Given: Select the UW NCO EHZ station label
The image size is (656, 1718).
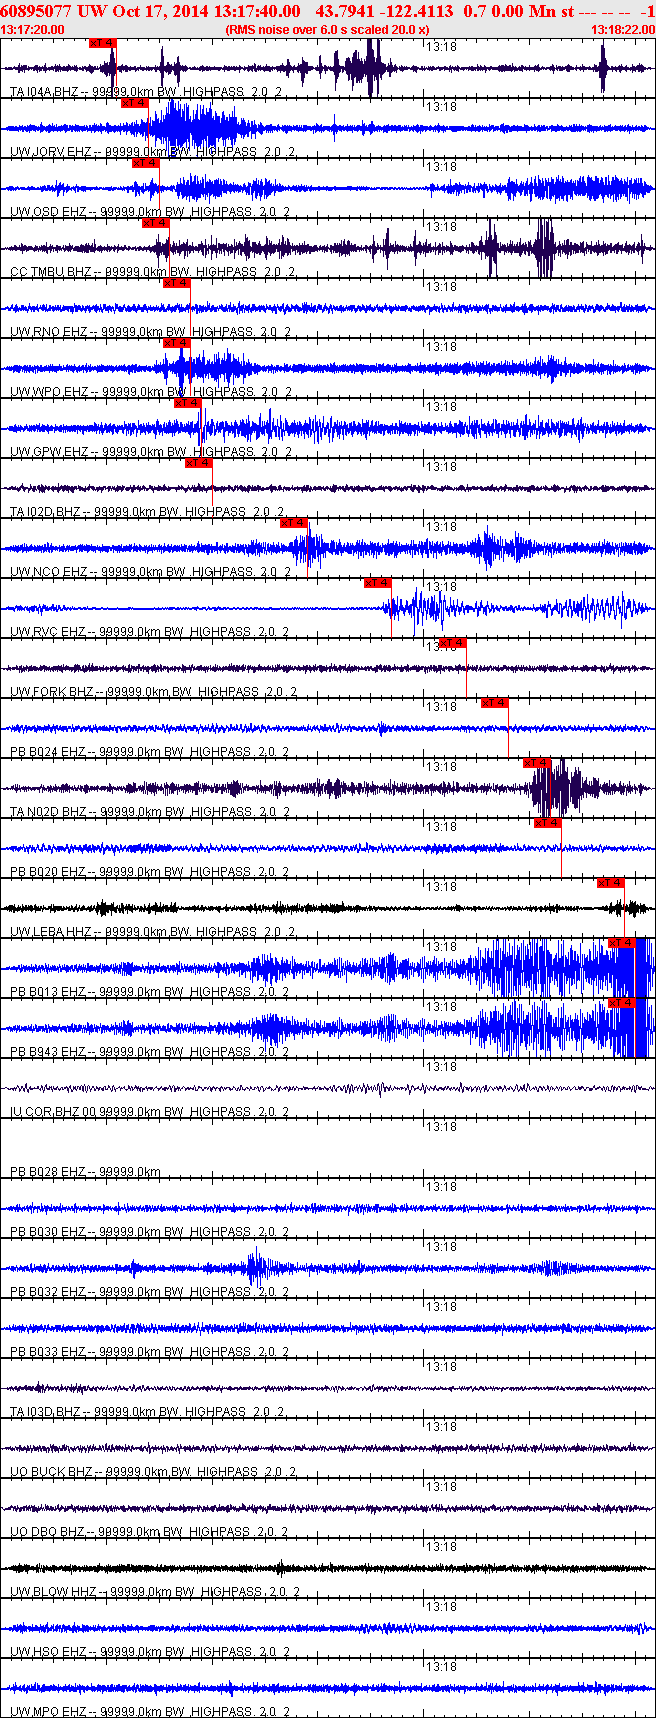Looking at the screenshot, I should pyautogui.click(x=150, y=572).
